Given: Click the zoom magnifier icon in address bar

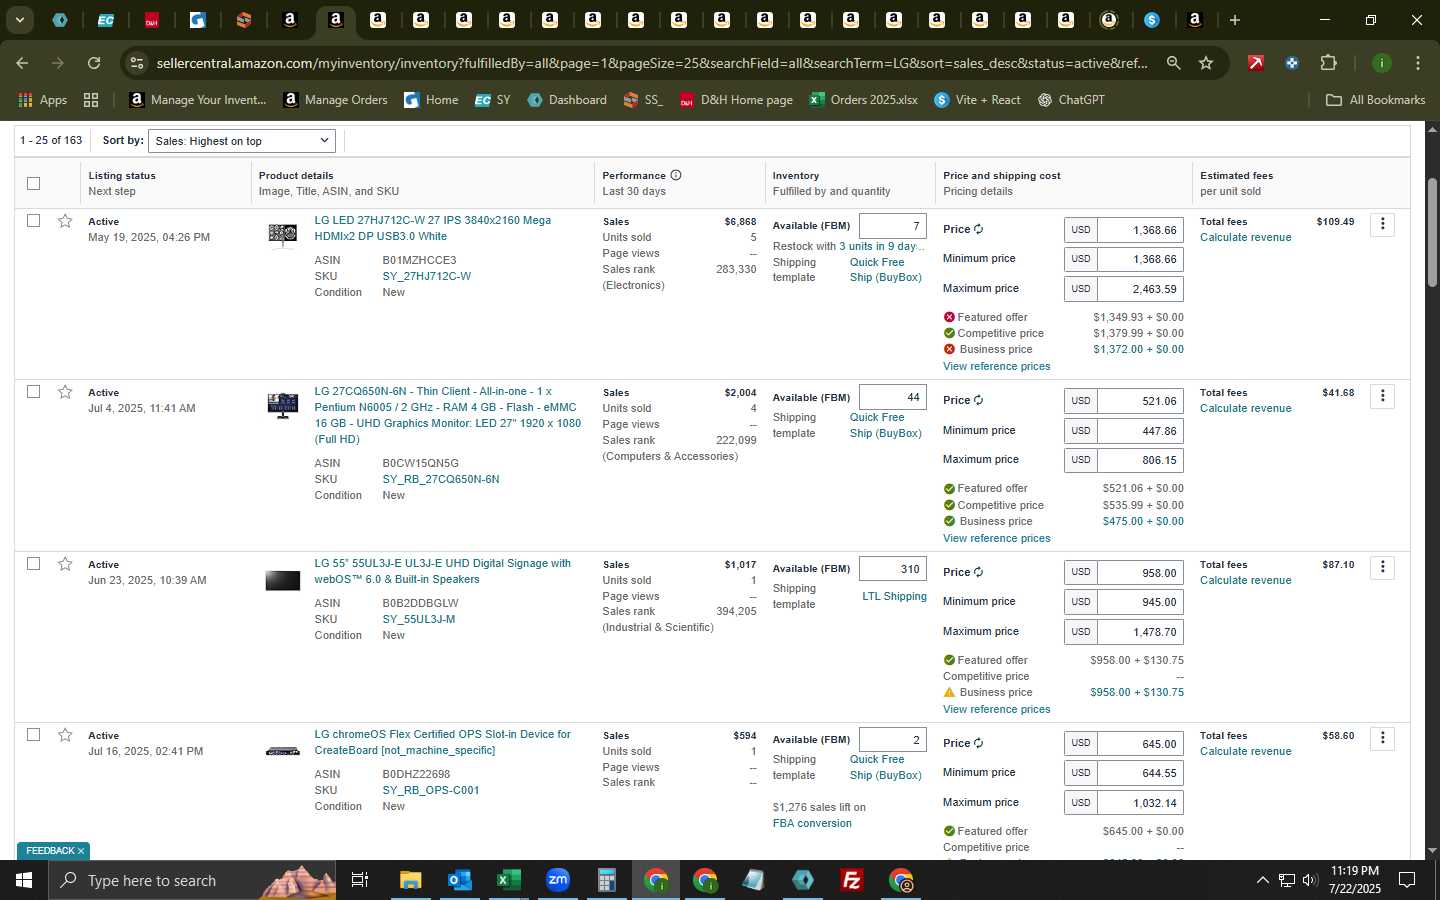Looking at the screenshot, I should (1173, 63).
